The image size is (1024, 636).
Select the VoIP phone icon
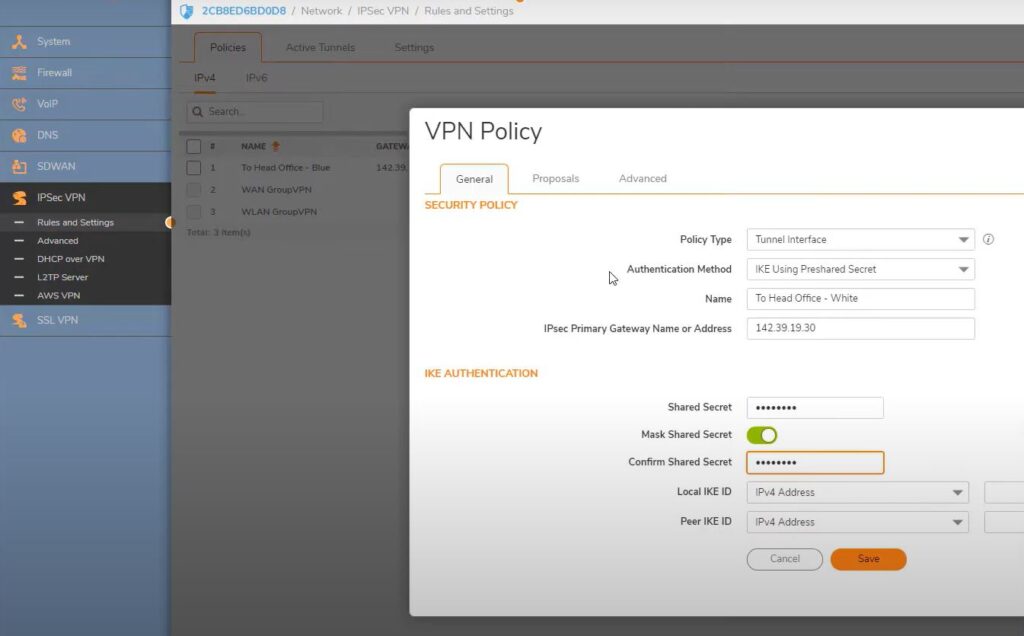coord(19,104)
